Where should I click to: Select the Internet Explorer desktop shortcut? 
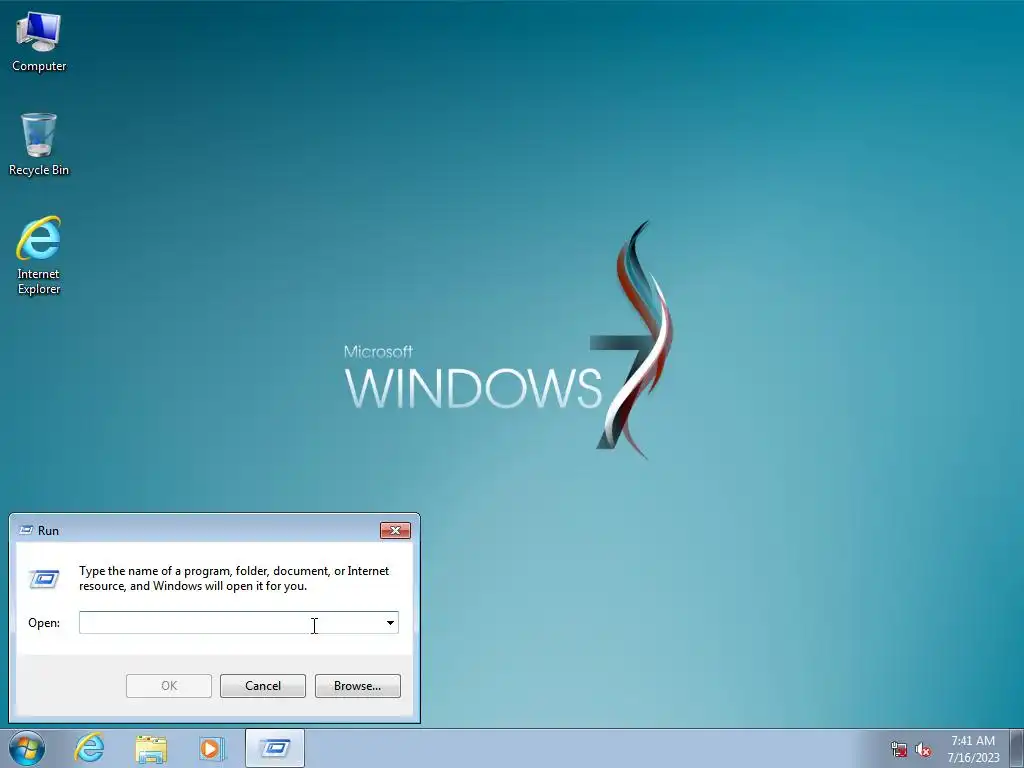point(39,255)
